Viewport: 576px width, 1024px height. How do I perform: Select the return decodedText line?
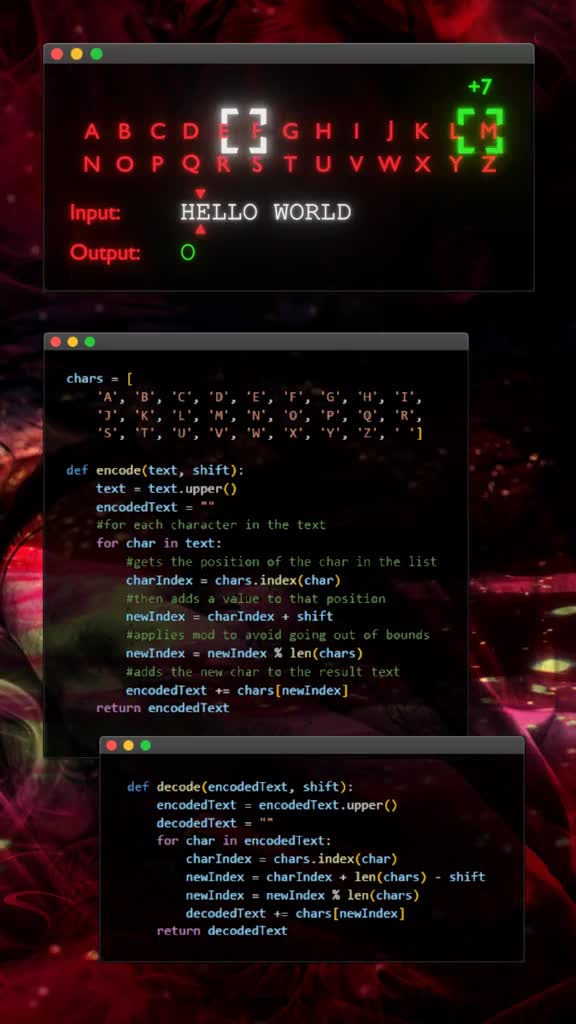point(222,931)
